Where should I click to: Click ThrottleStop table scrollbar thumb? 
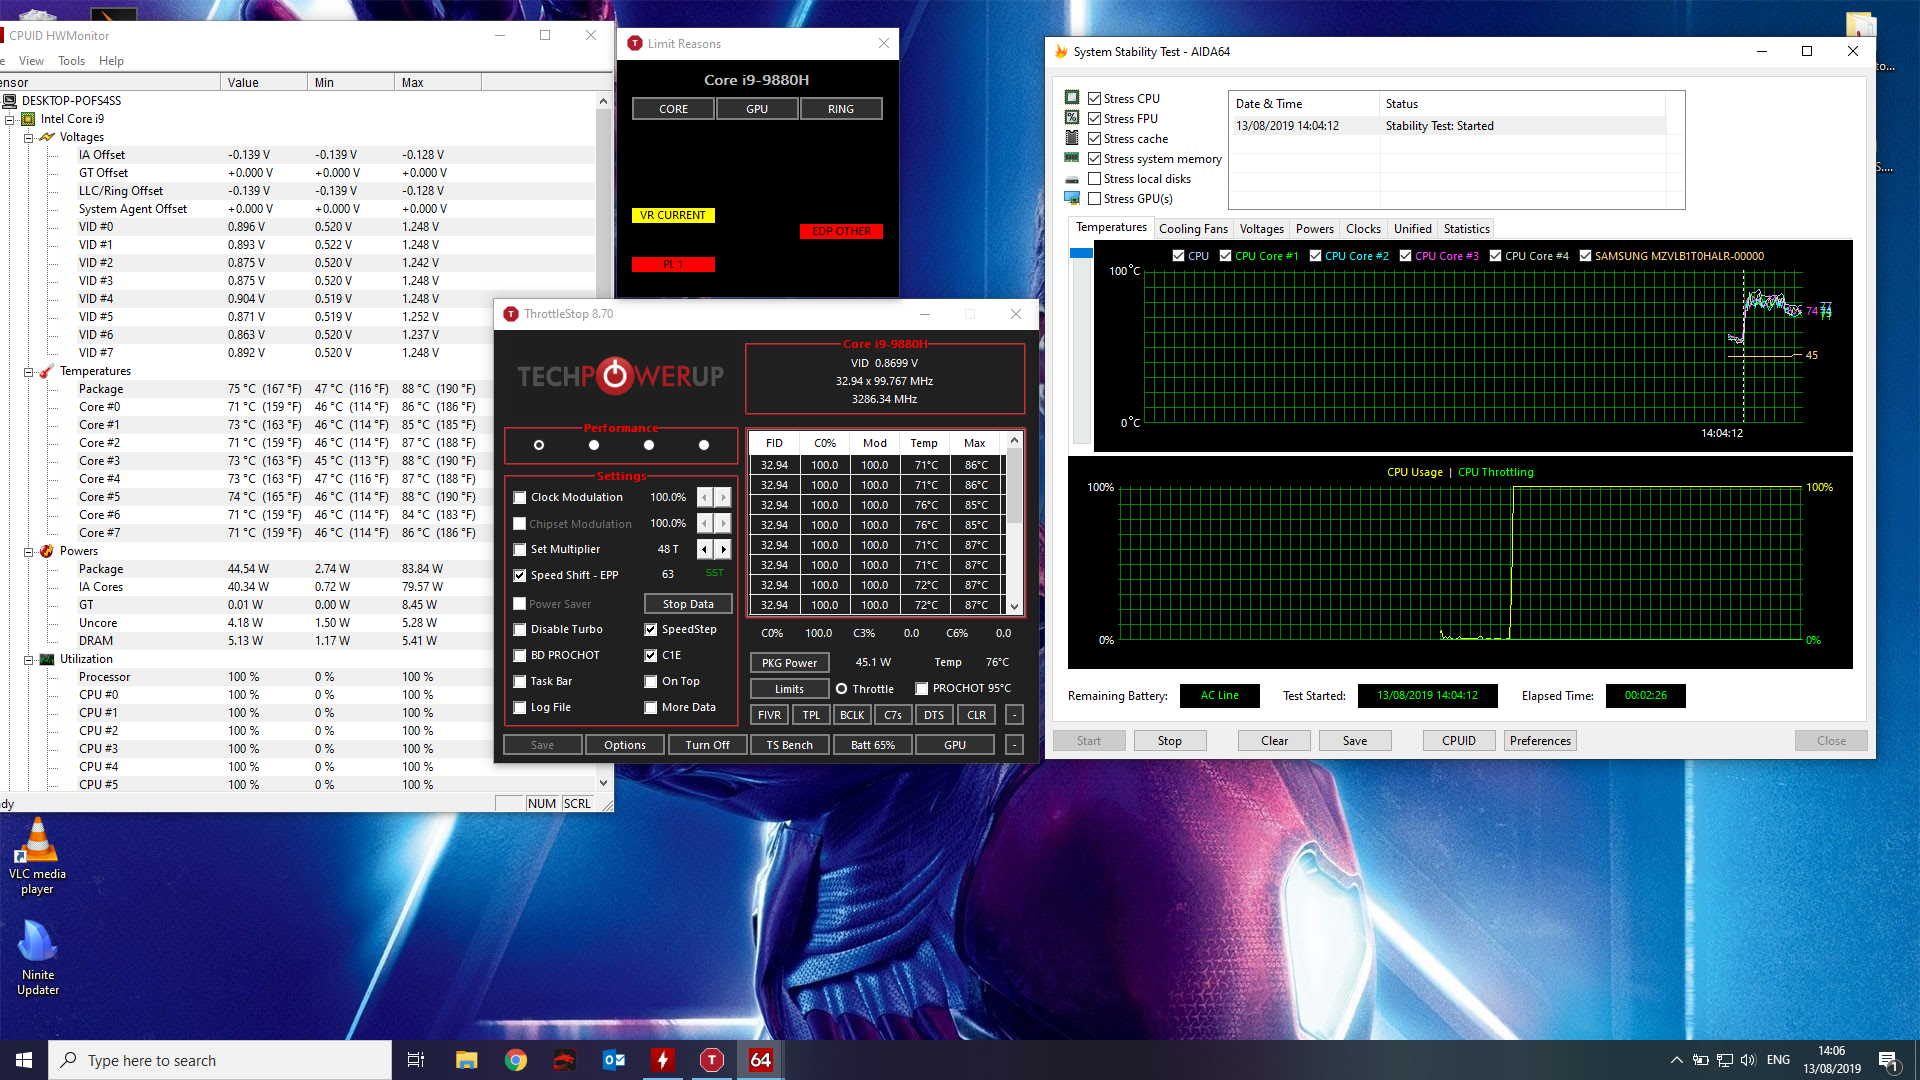1014,485
